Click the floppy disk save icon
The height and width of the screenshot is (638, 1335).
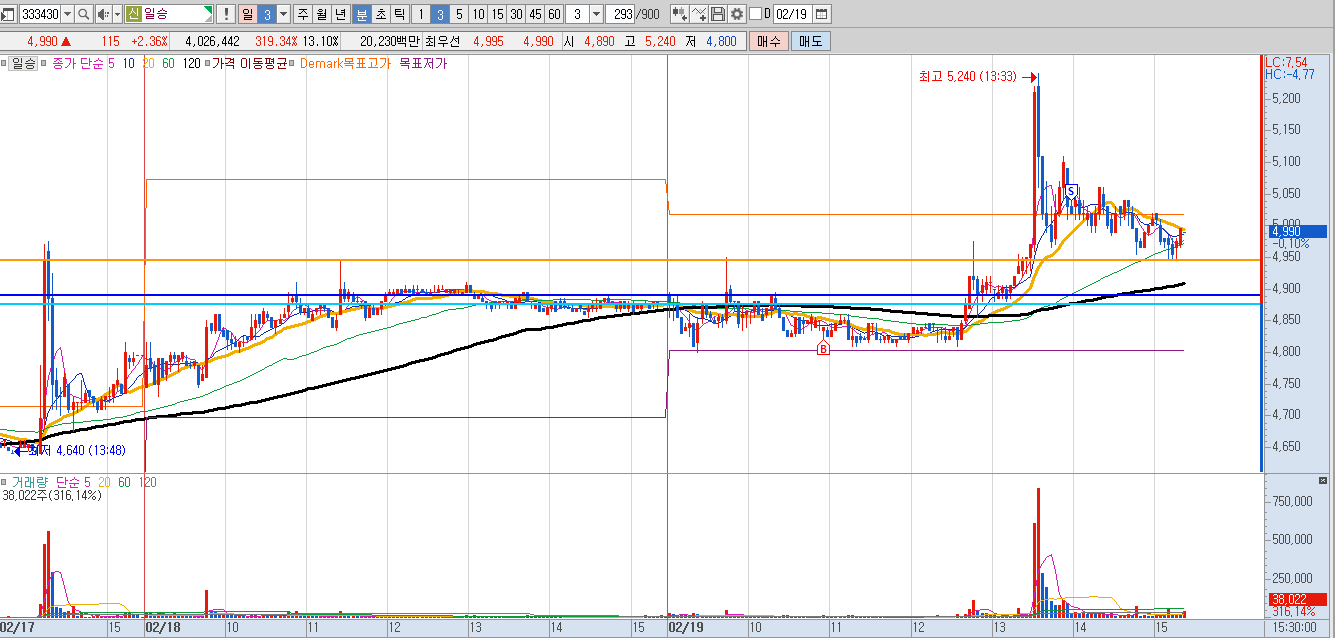pyautogui.click(x=718, y=14)
